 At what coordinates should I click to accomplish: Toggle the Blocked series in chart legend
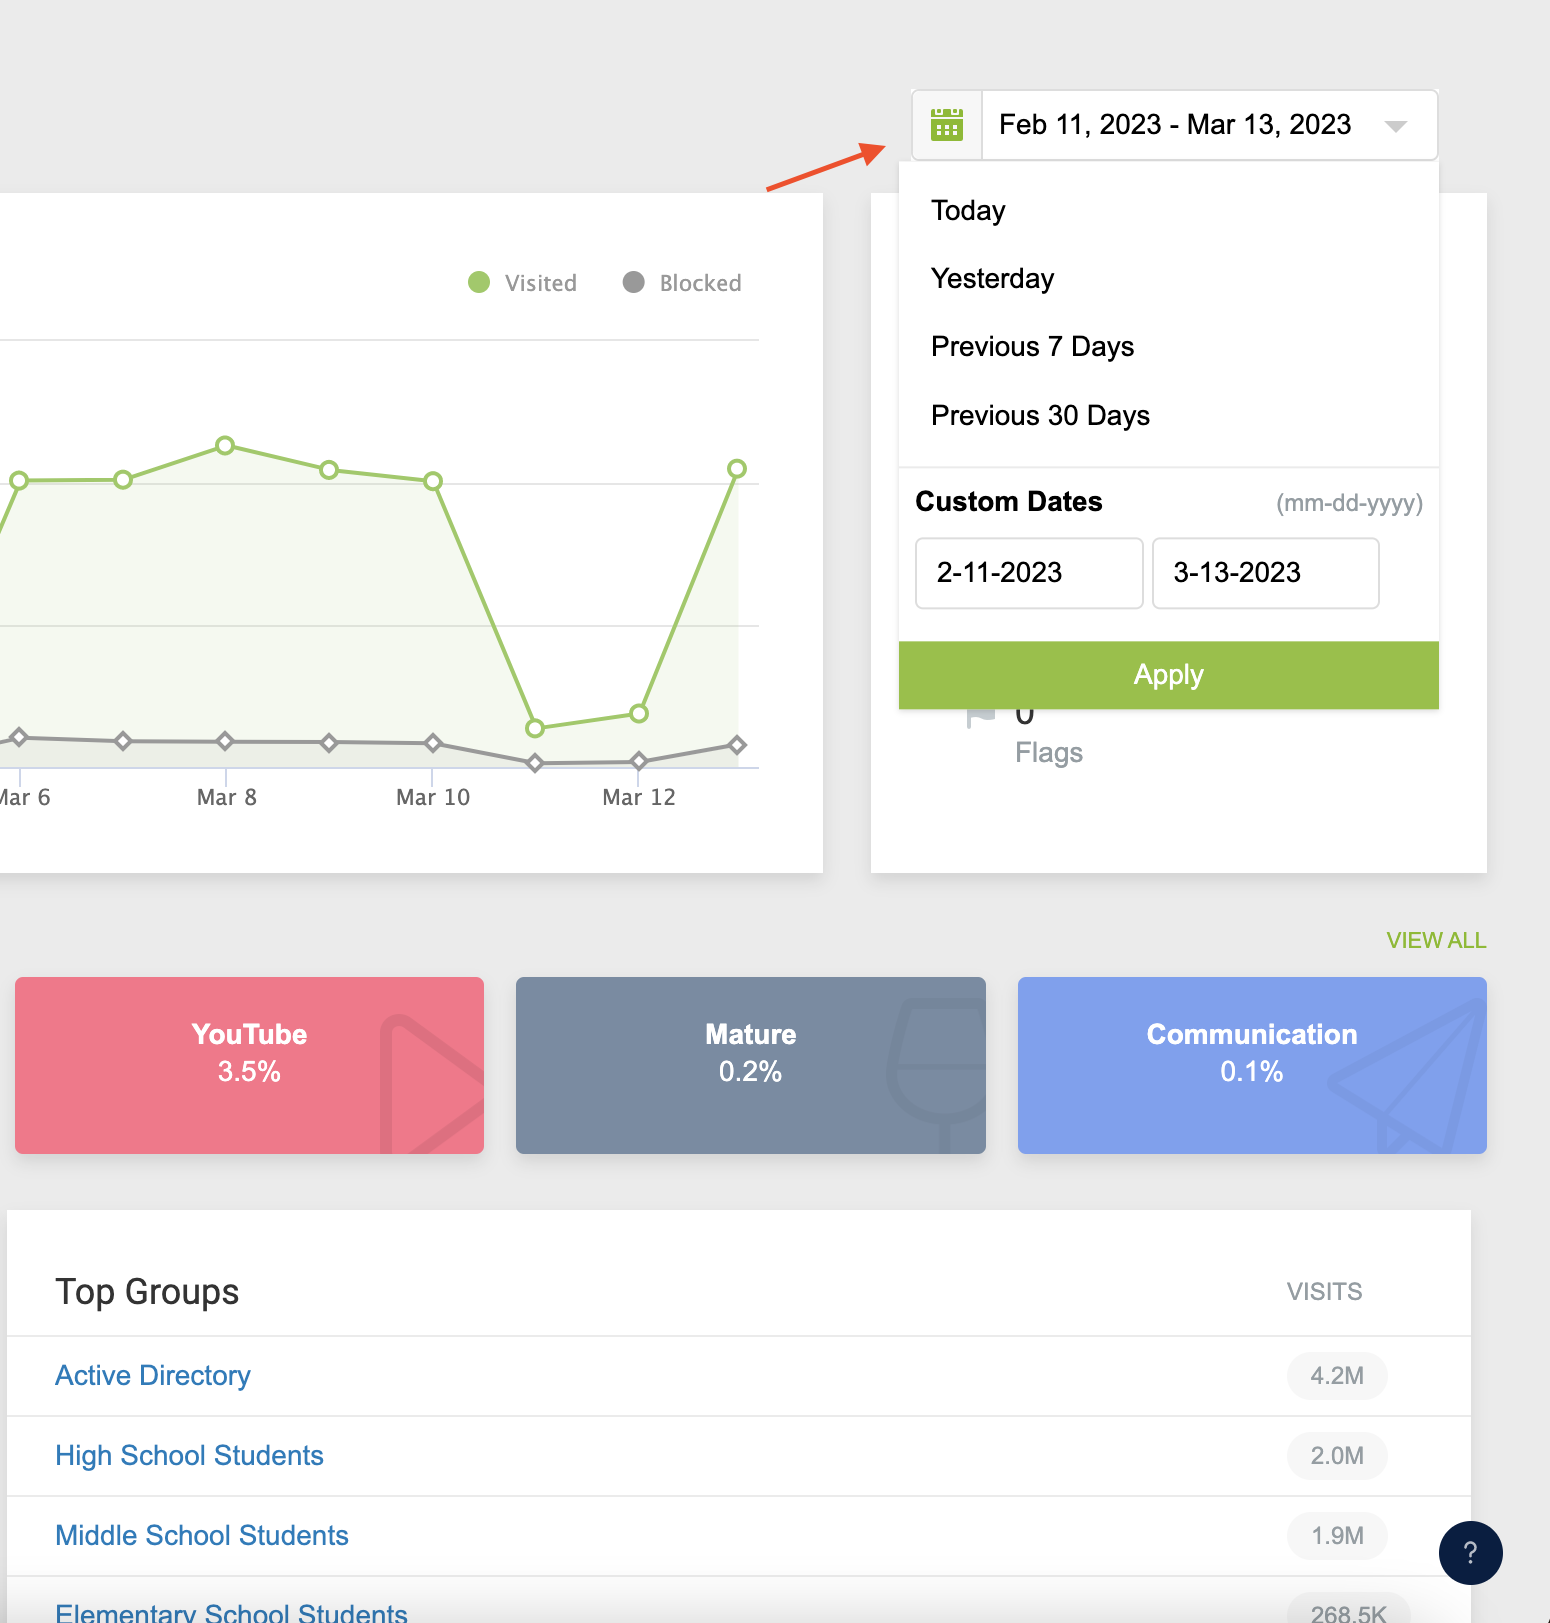coord(682,283)
